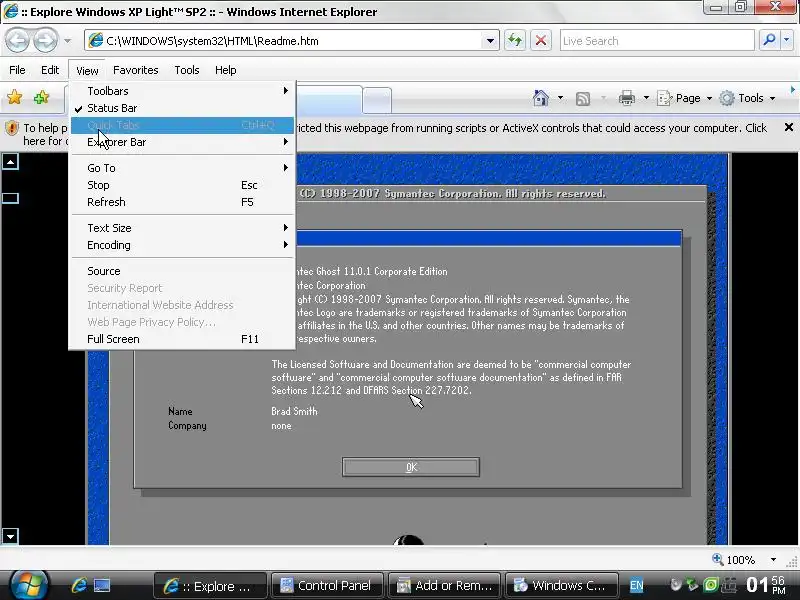Switch to the Control Panel taskbar button

pyautogui.click(x=327, y=586)
